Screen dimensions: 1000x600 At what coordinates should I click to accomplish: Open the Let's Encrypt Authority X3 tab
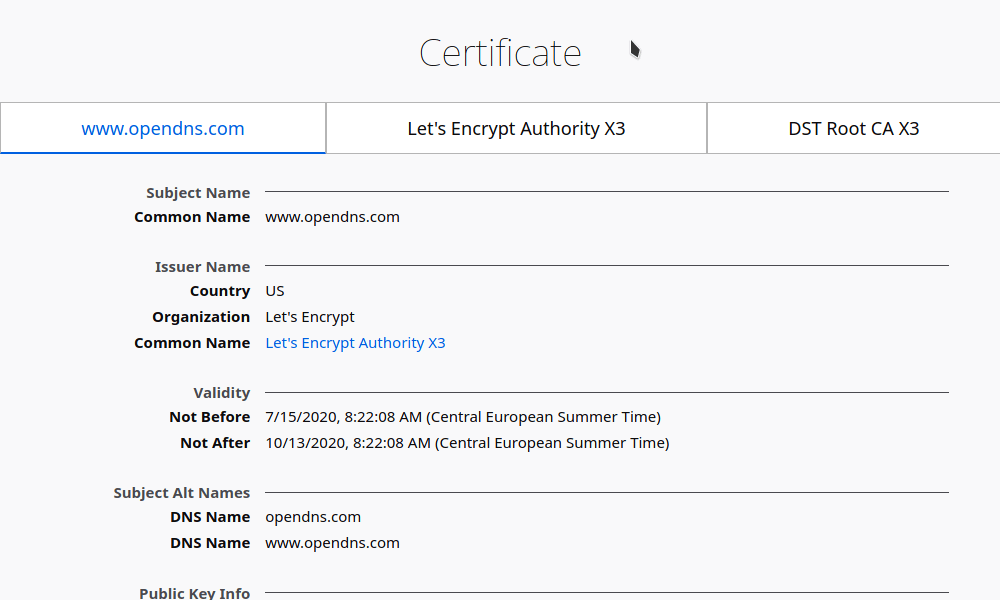point(516,128)
